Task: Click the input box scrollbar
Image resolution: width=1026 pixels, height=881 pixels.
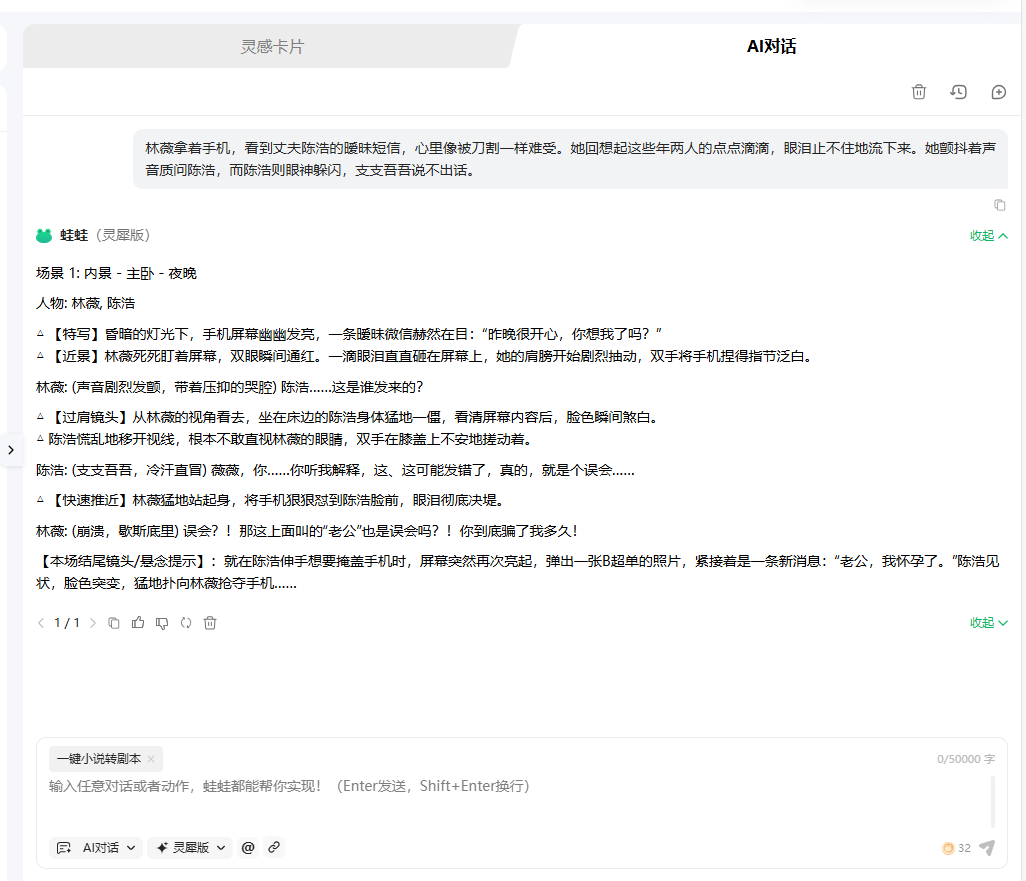Action: point(993,802)
